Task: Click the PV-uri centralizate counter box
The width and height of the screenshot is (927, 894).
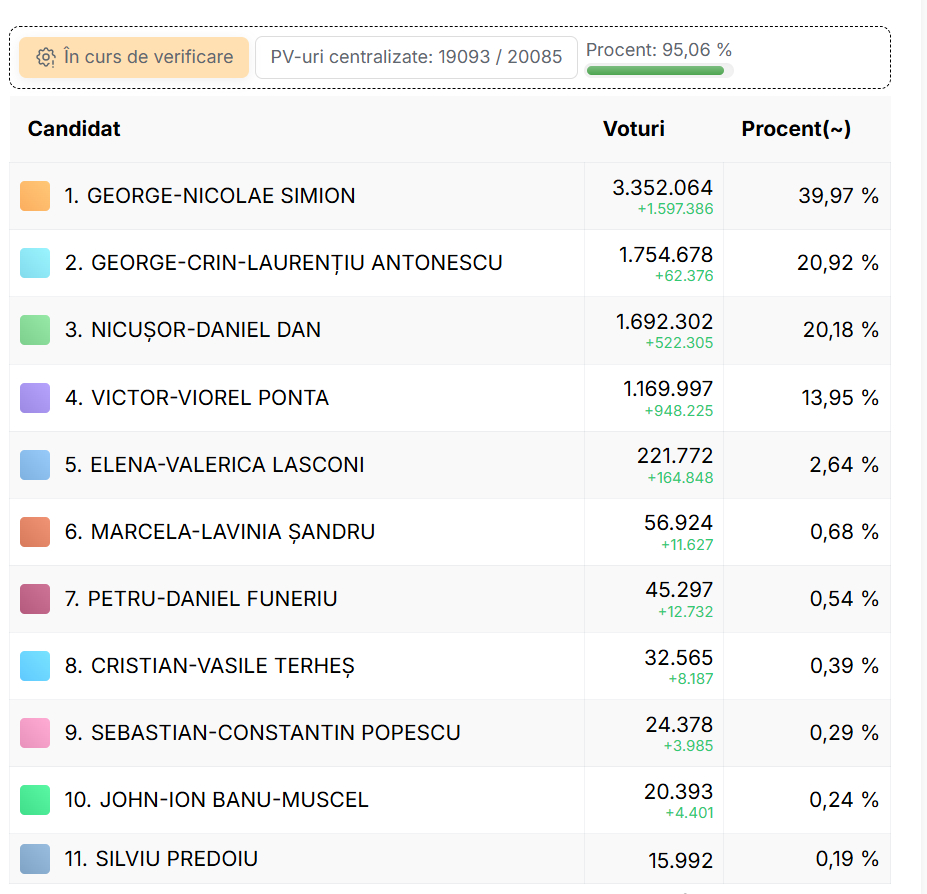Action: click(x=416, y=57)
